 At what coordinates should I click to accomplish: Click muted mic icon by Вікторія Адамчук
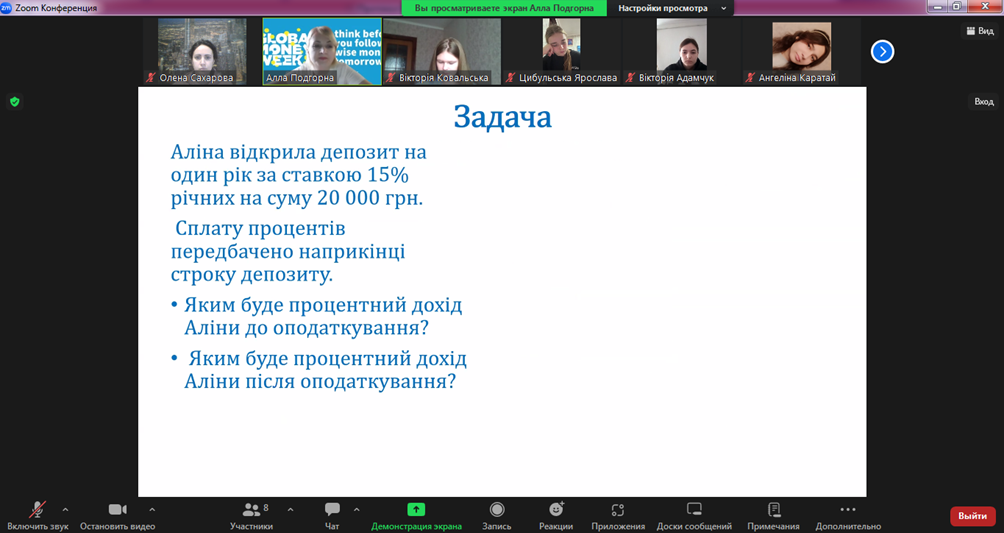coord(631,78)
